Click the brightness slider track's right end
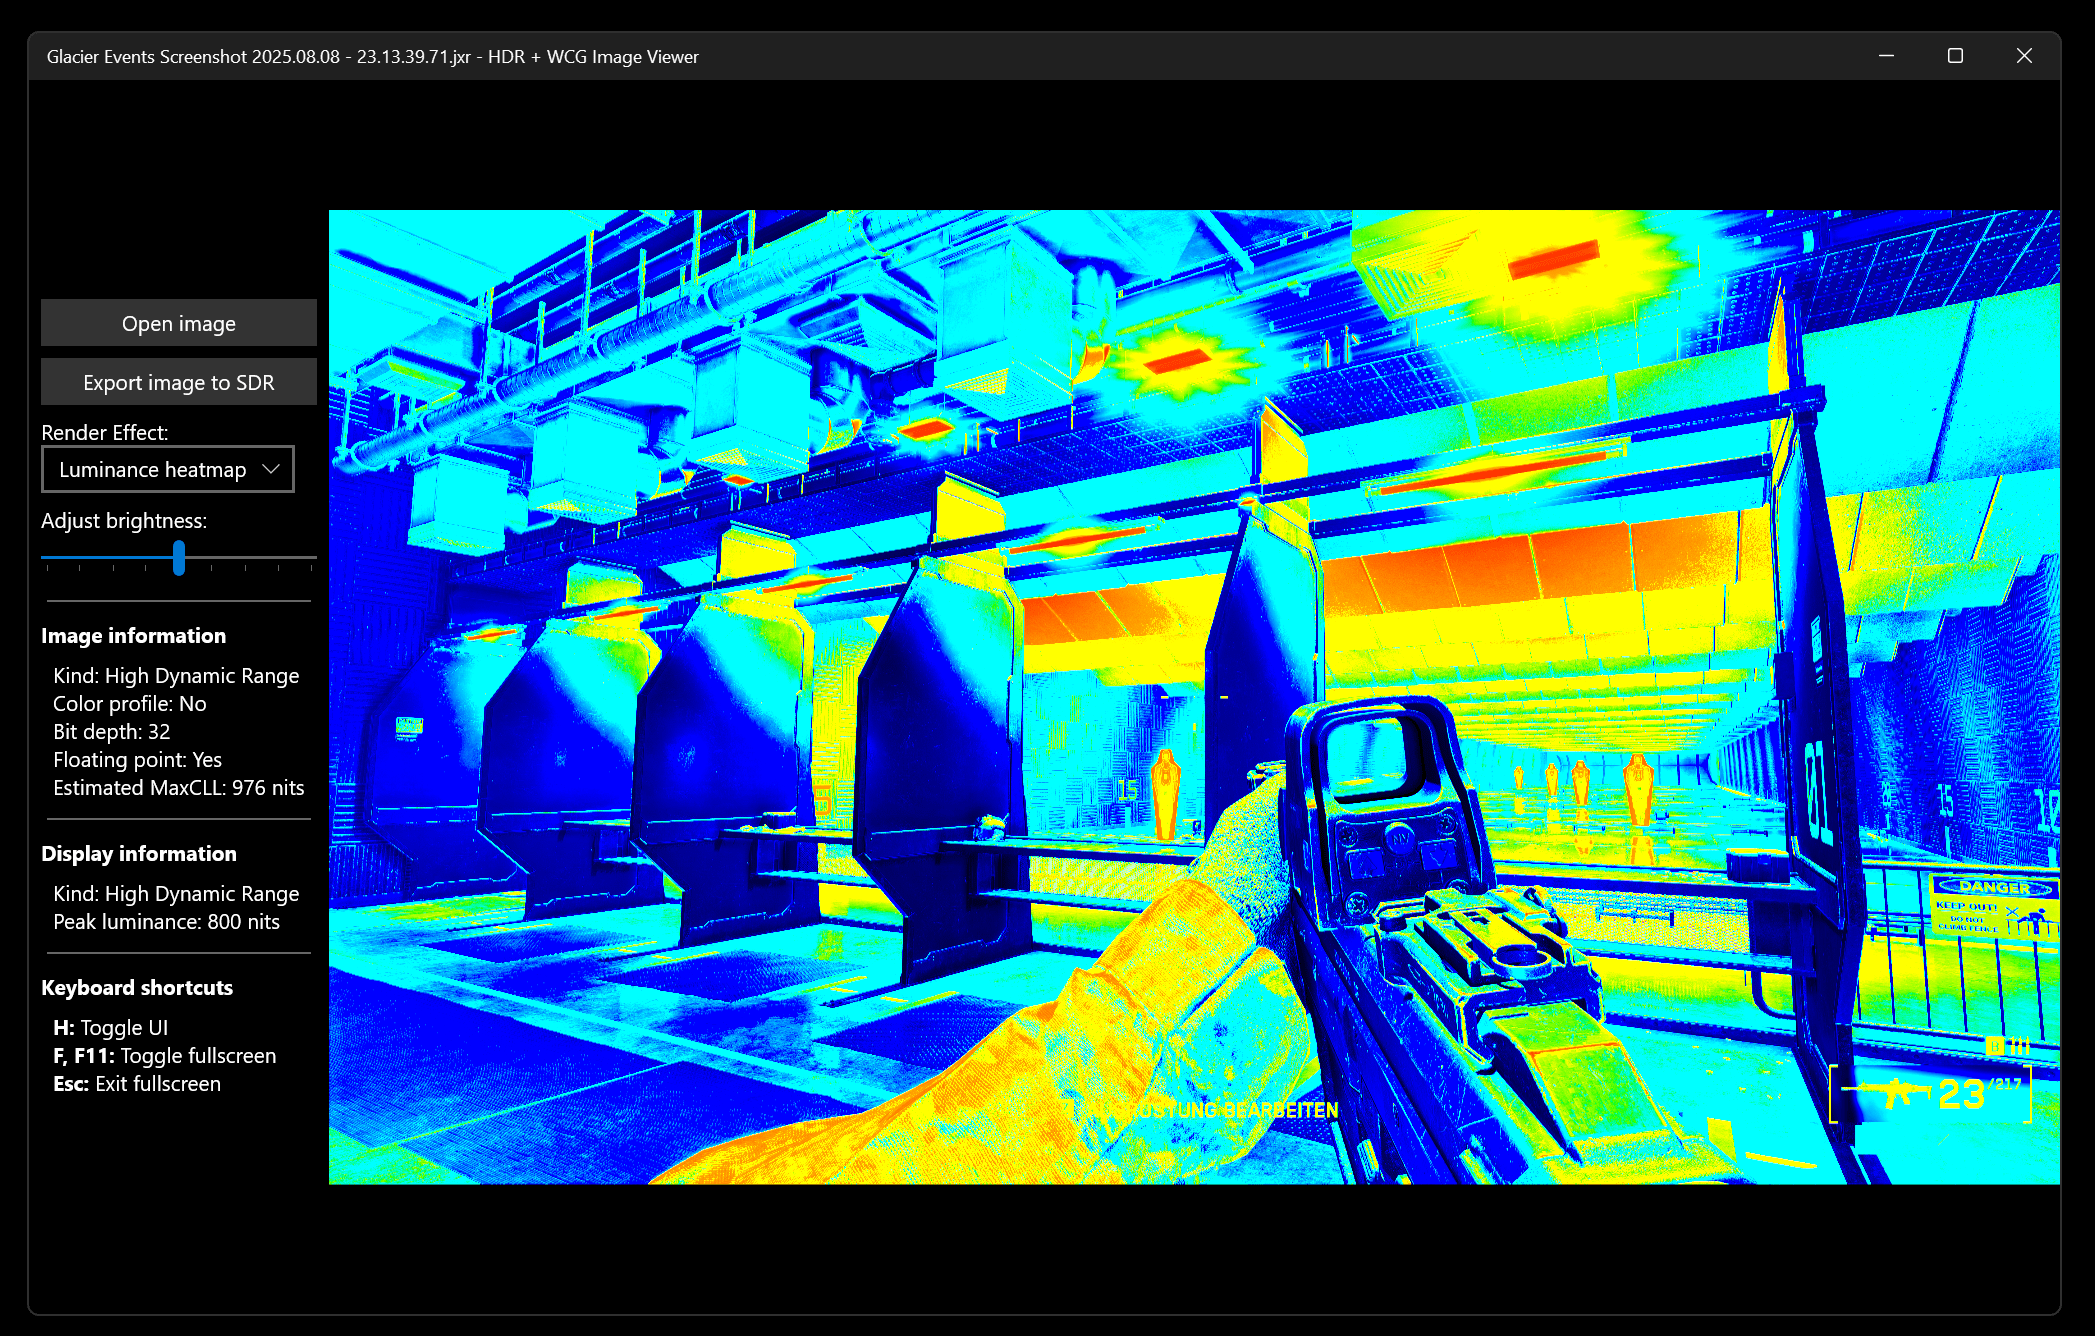2095x1336 pixels. 311,557
